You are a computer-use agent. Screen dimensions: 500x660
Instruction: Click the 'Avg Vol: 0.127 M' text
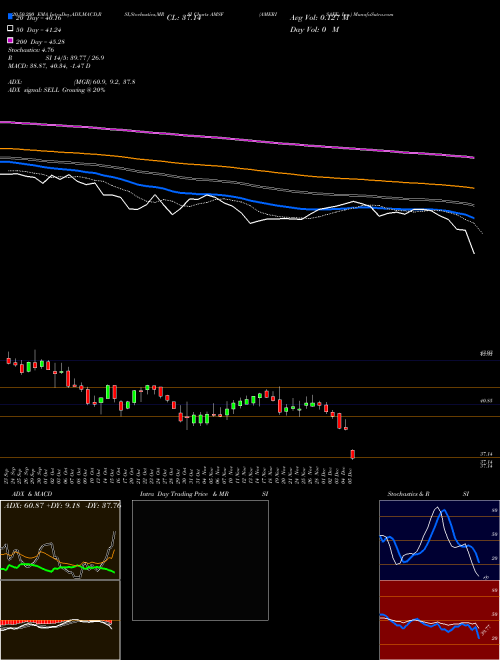point(319,18)
